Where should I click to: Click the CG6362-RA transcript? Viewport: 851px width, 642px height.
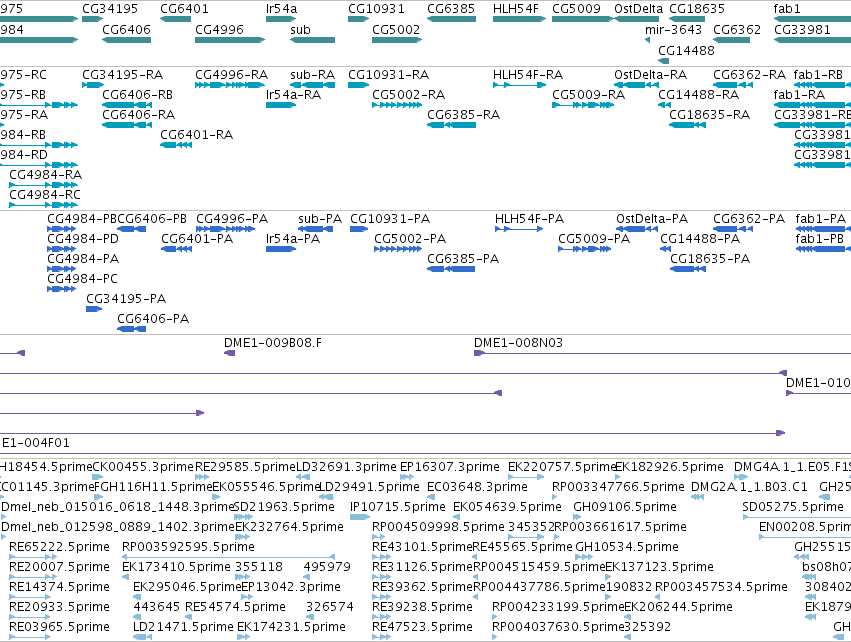731,85
